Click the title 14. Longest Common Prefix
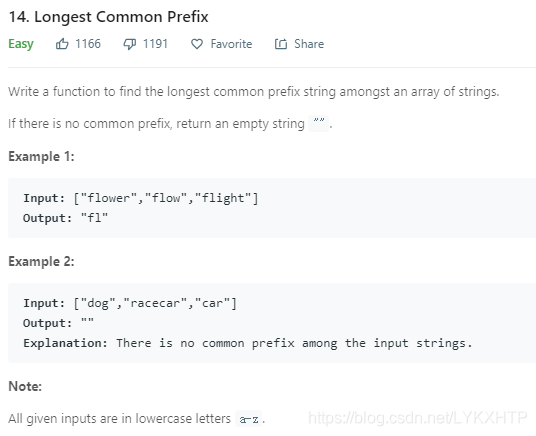Image resolution: width=536 pixels, height=436 pixels. 108,17
